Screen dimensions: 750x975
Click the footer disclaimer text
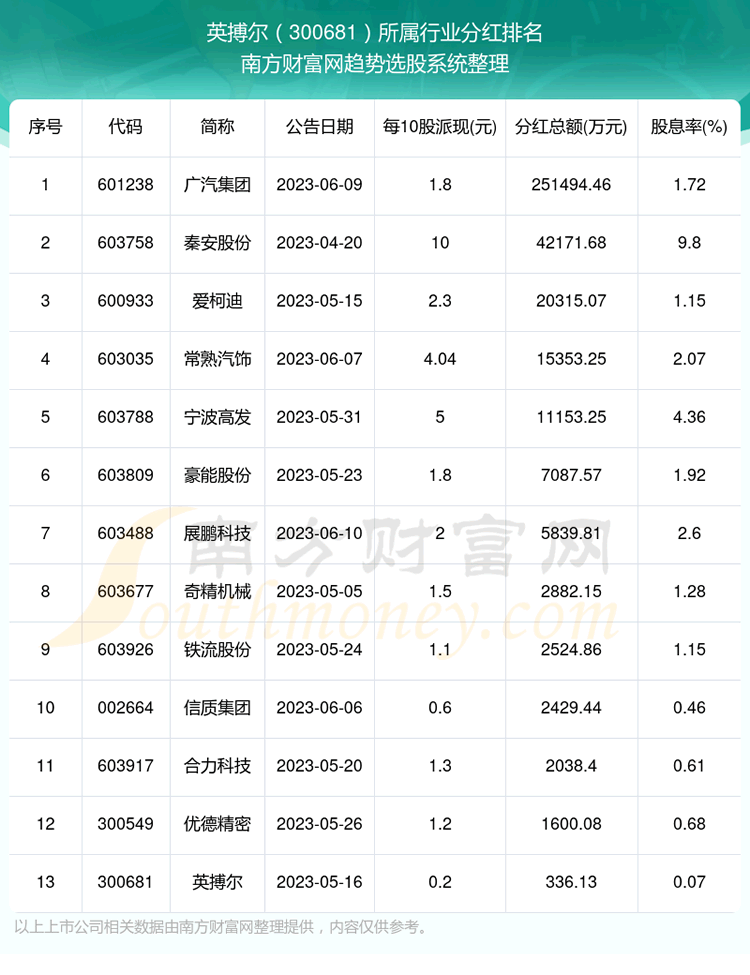(222, 927)
